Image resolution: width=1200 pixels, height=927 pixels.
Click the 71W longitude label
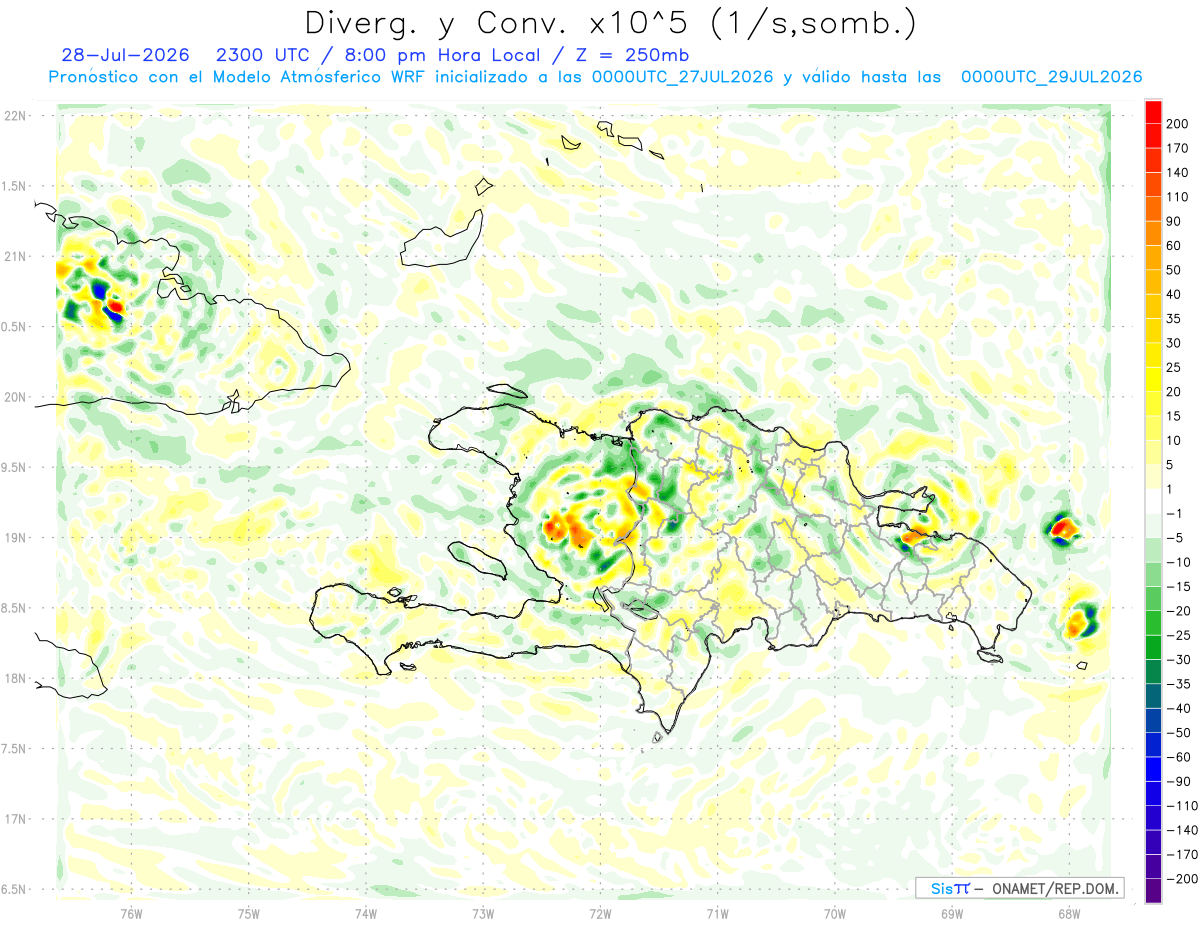tap(717, 913)
